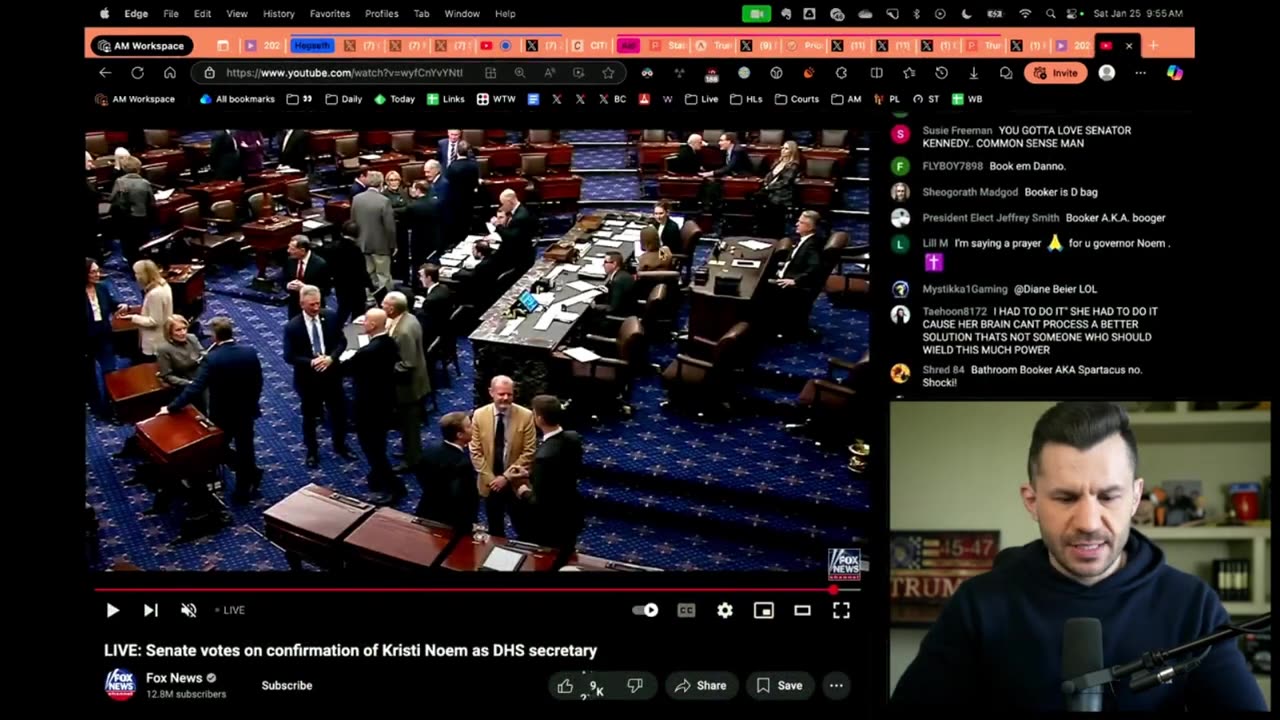Open the WB bookmark
Viewport: 1280px width, 720px height.
967,99
